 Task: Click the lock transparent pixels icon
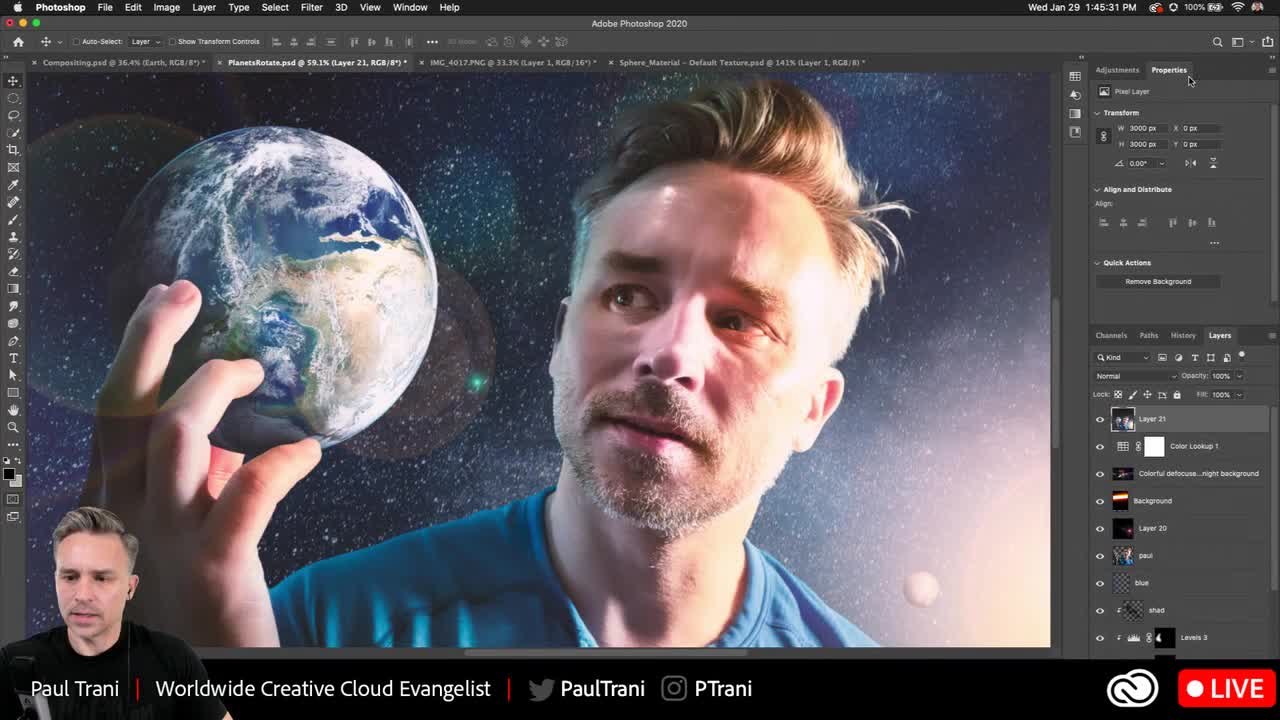1118,394
